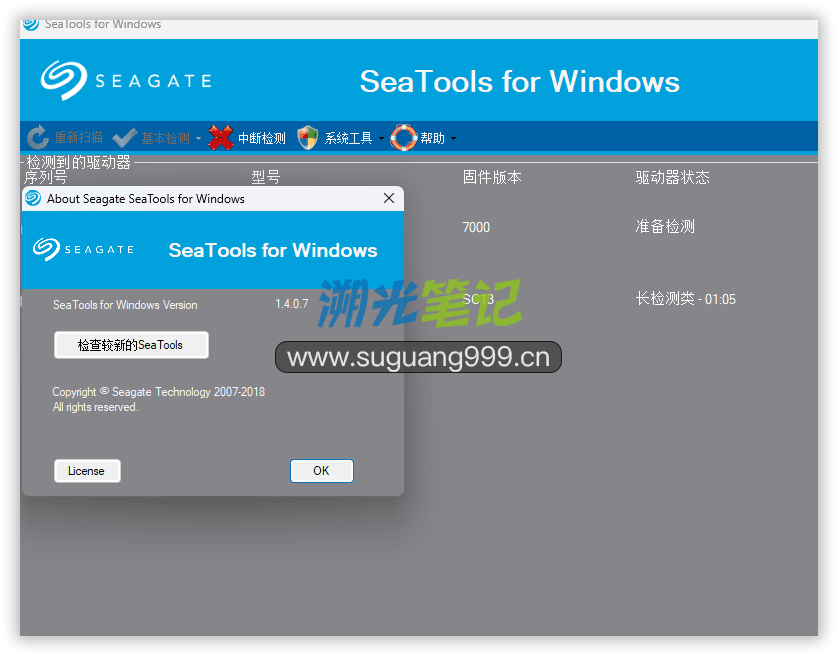838x656 pixels.
Task: Open the 帮助 menu
Action: coord(432,138)
